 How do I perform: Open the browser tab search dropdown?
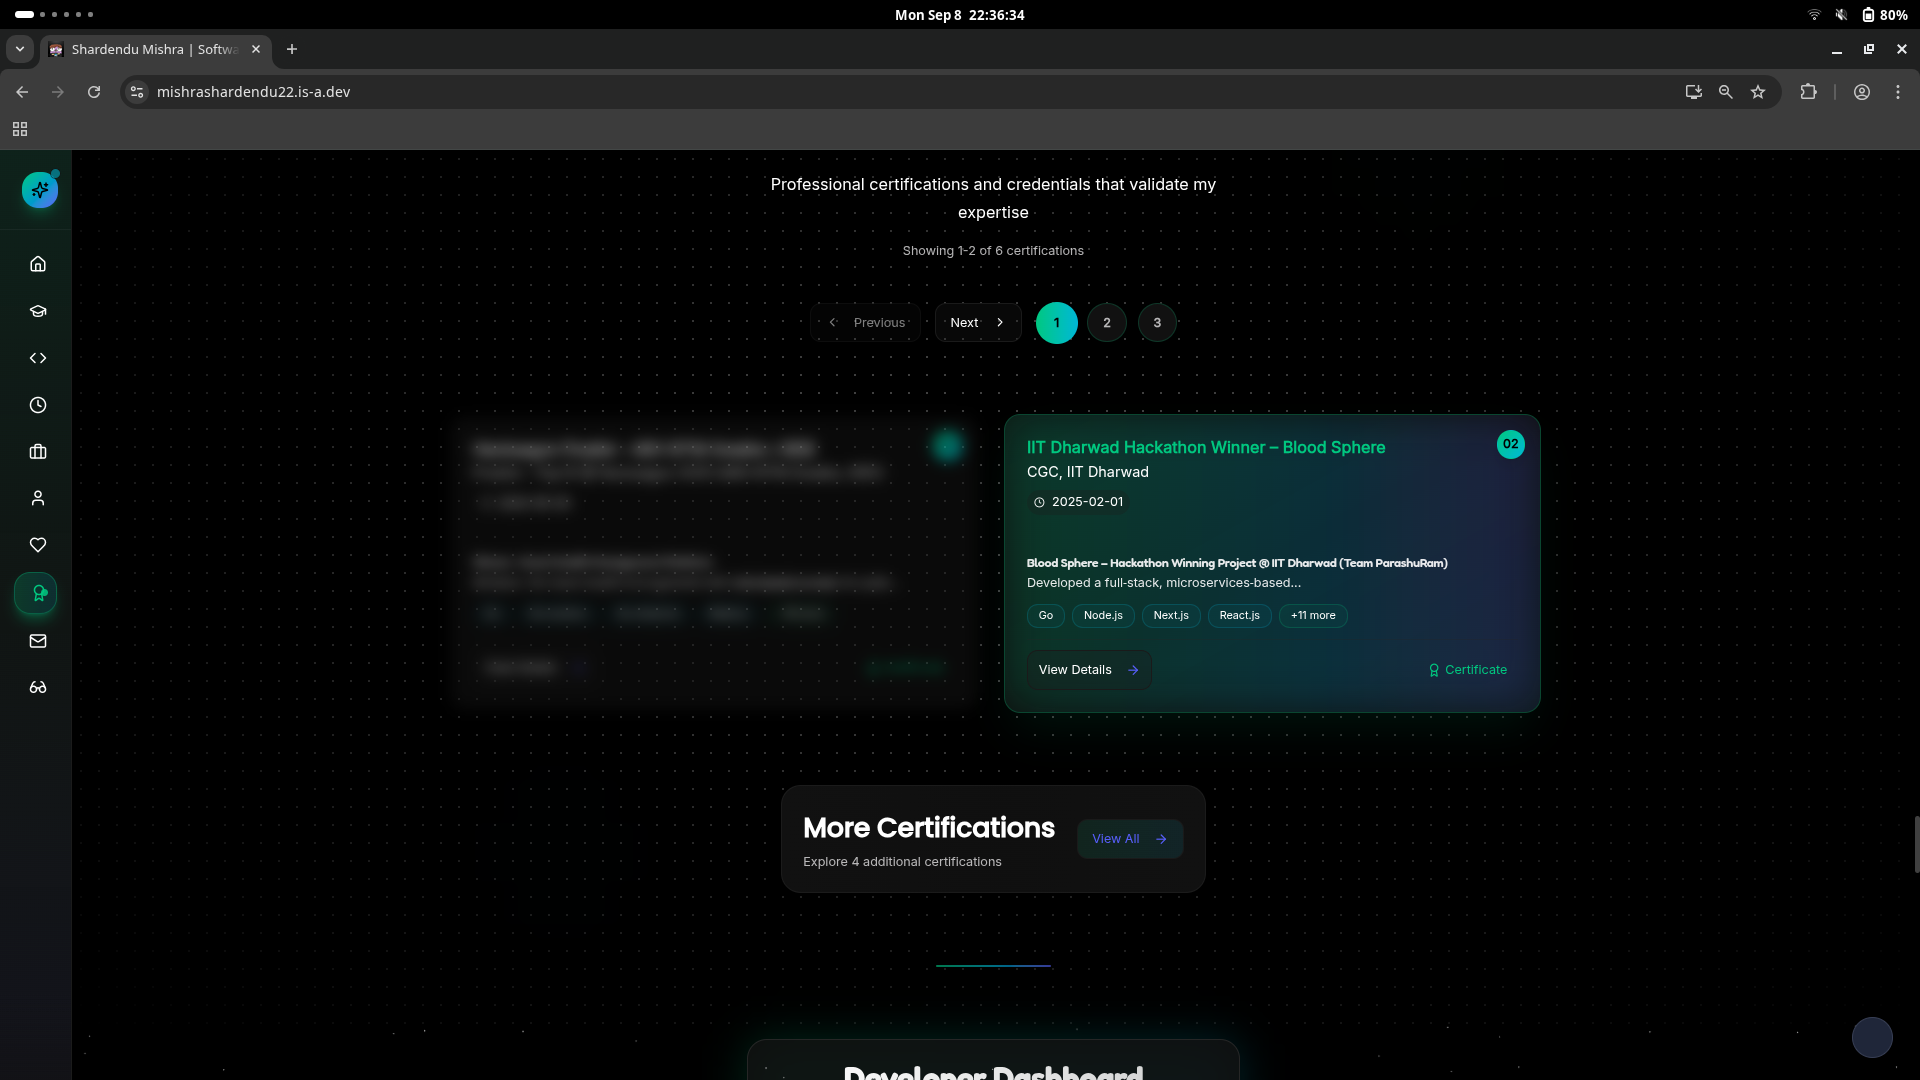(19, 49)
